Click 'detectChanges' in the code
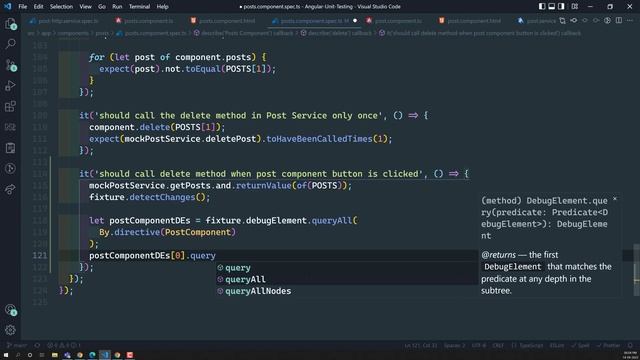This screenshot has height=360, width=640. click(x=162, y=197)
